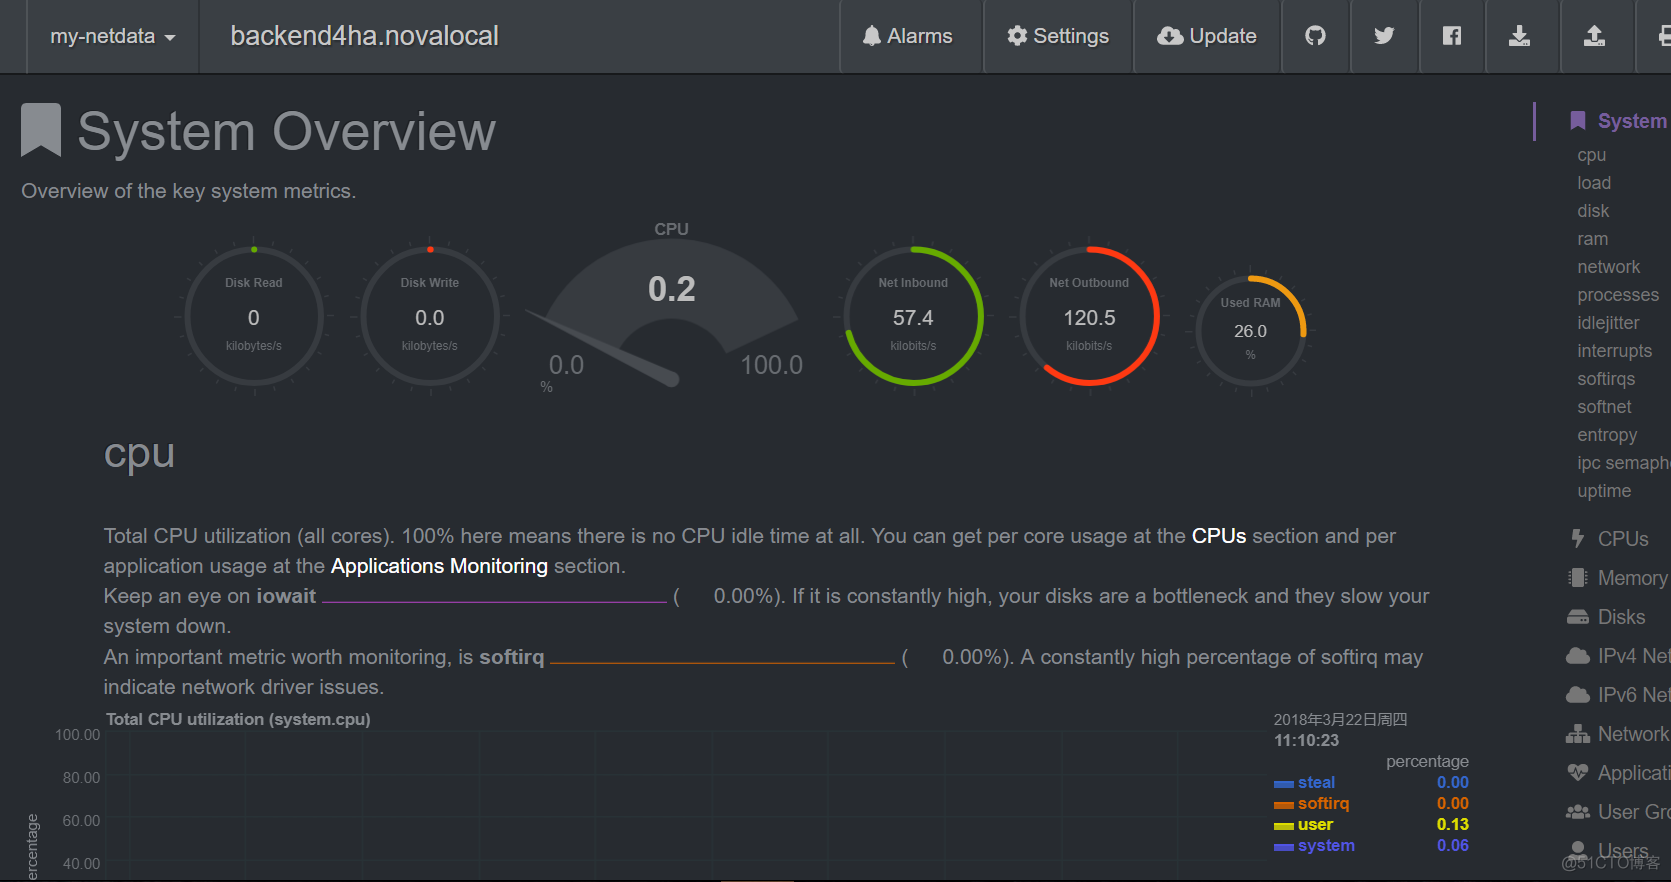Image resolution: width=1671 pixels, height=882 pixels.
Task: Click the steal blue color swatch
Action: tap(1284, 784)
